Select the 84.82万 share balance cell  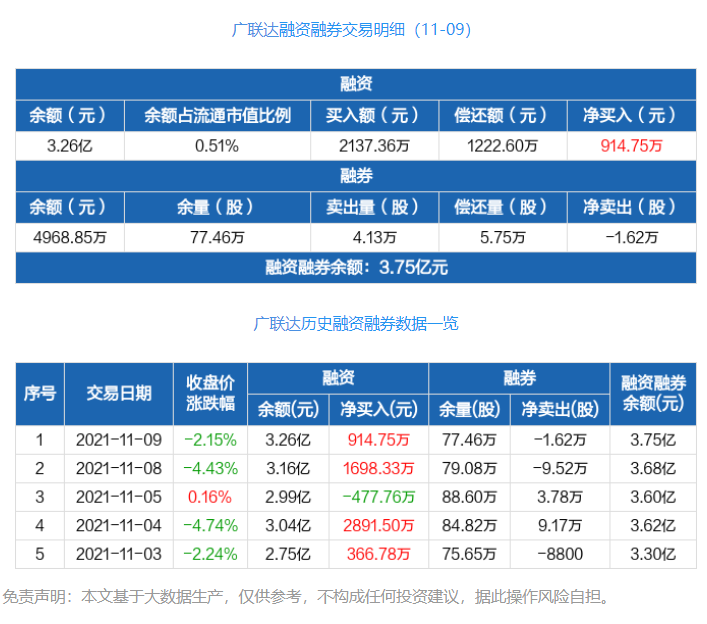[x=469, y=525]
